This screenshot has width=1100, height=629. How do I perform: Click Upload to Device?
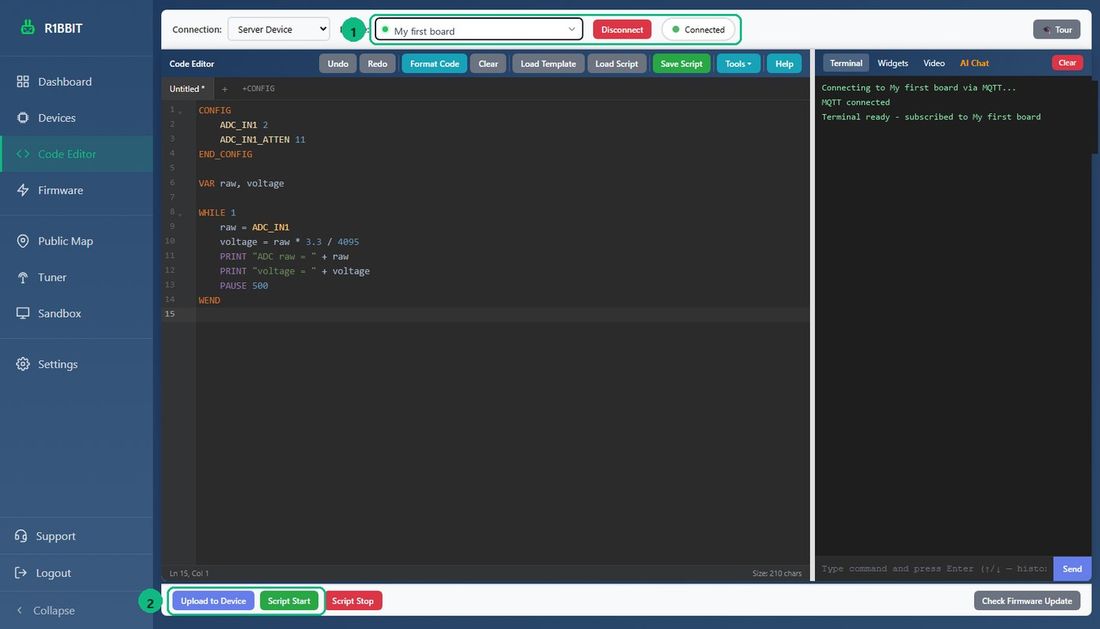pyautogui.click(x=213, y=601)
